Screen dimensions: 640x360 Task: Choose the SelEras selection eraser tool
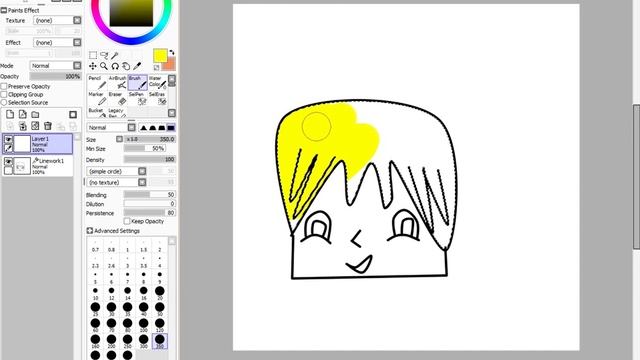(x=158, y=98)
